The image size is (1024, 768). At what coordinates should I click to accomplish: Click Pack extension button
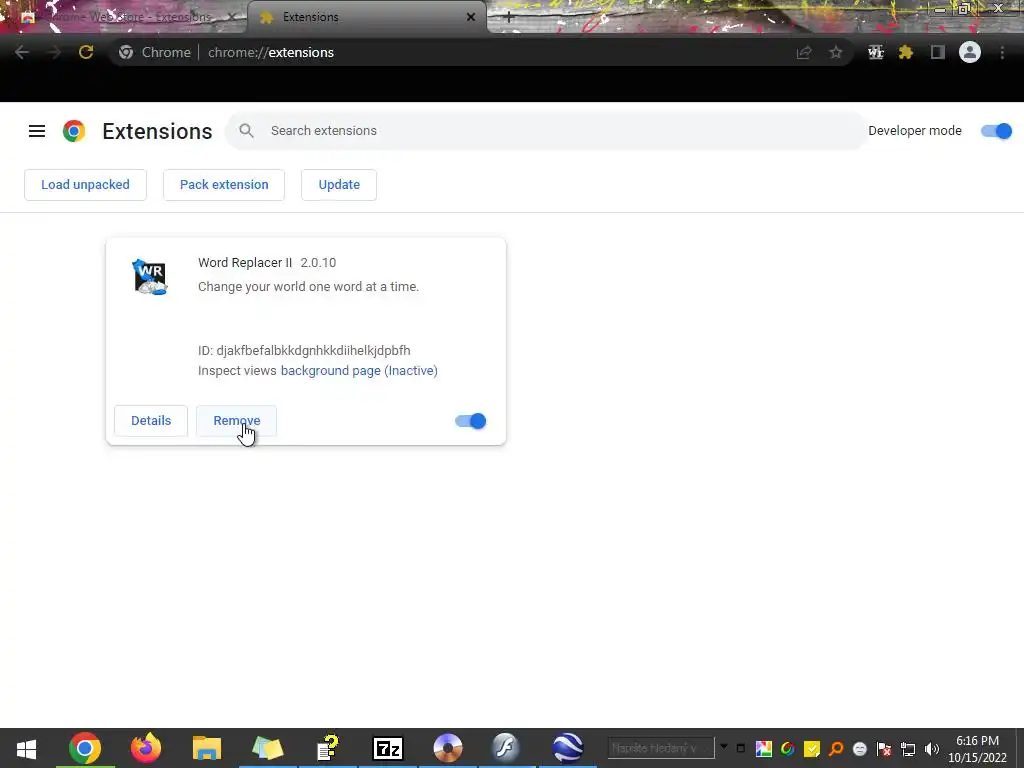(224, 185)
